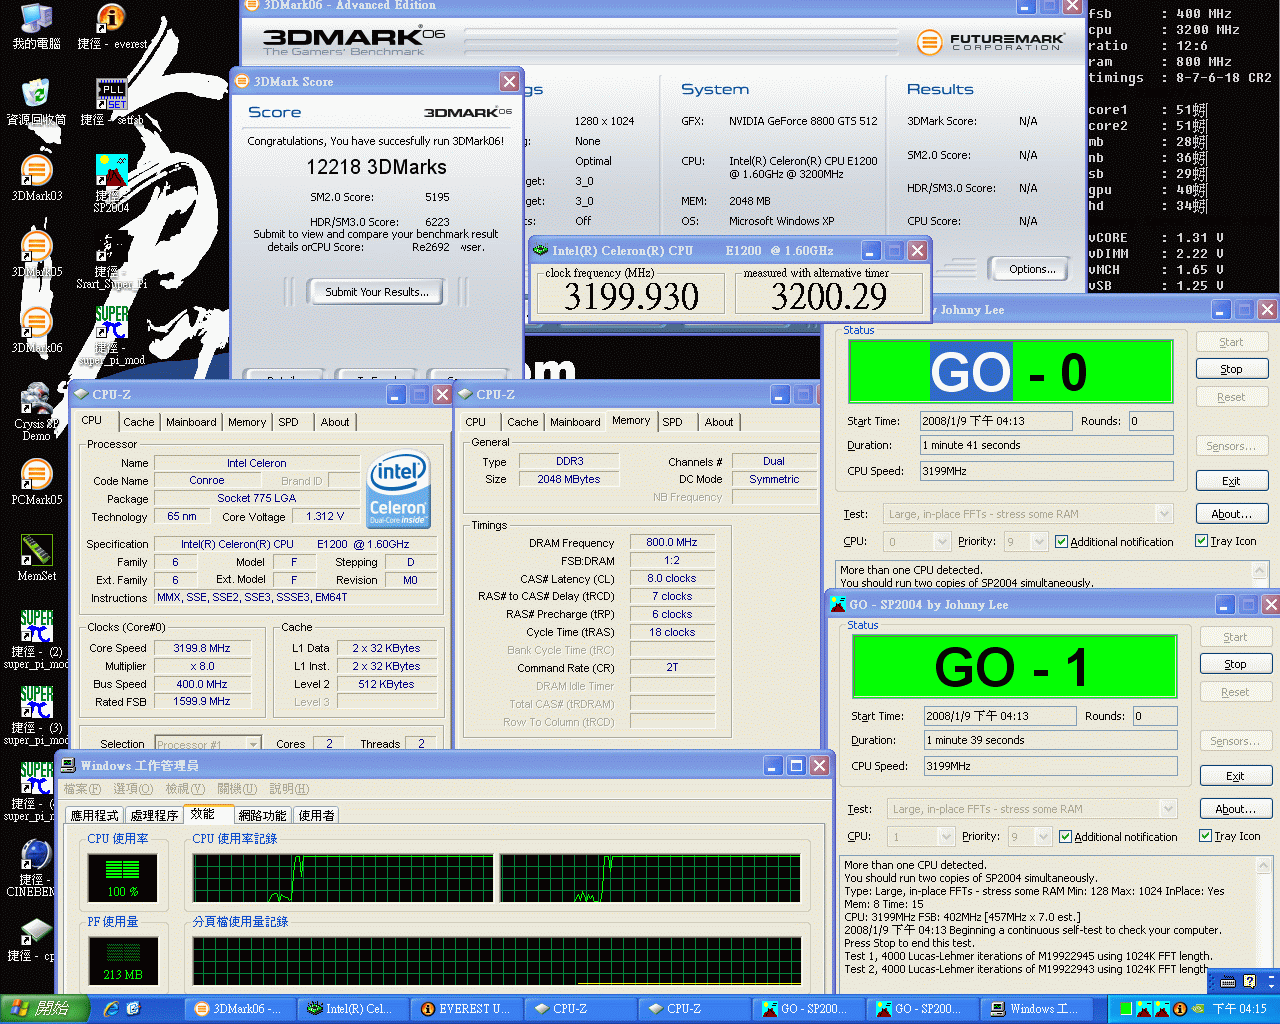
Task: Switch to EVEREST taskbar button
Action: click(x=467, y=1009)
